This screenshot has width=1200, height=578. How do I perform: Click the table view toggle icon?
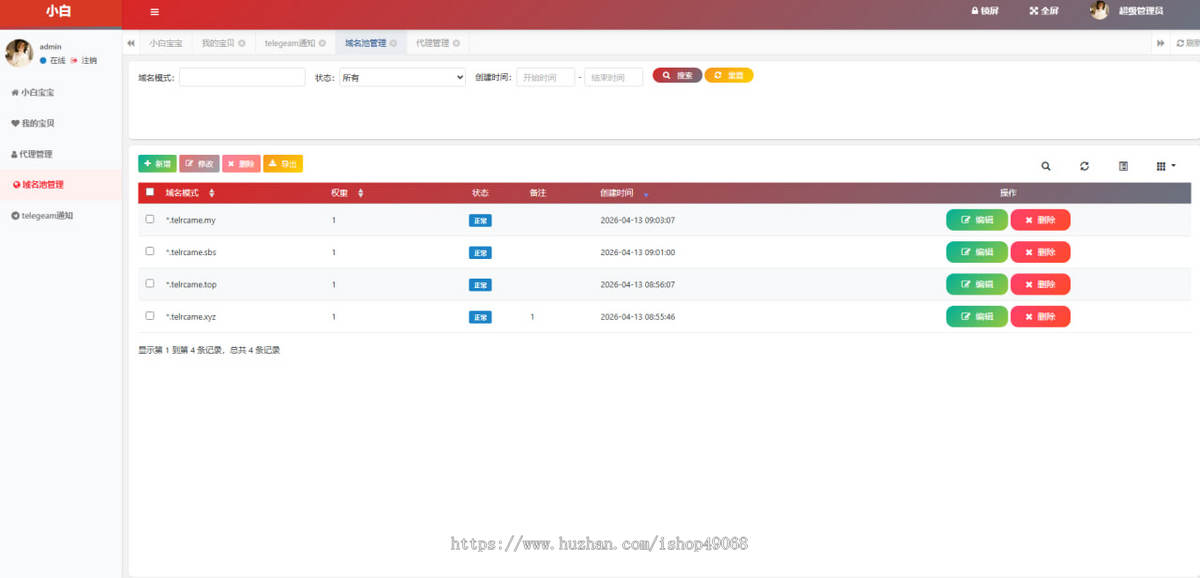pos(1123,166)
